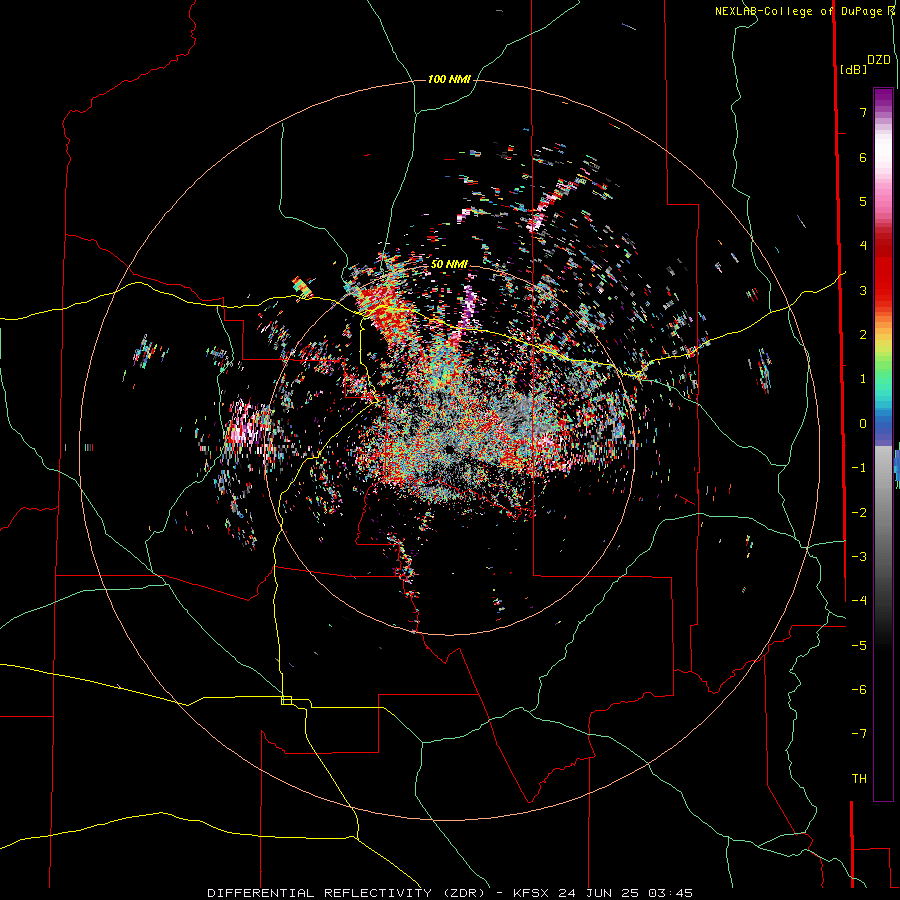Click the -4 value on the color scale
The height and width of the screenshot is (900, 900).
click(x=859, y=600)
